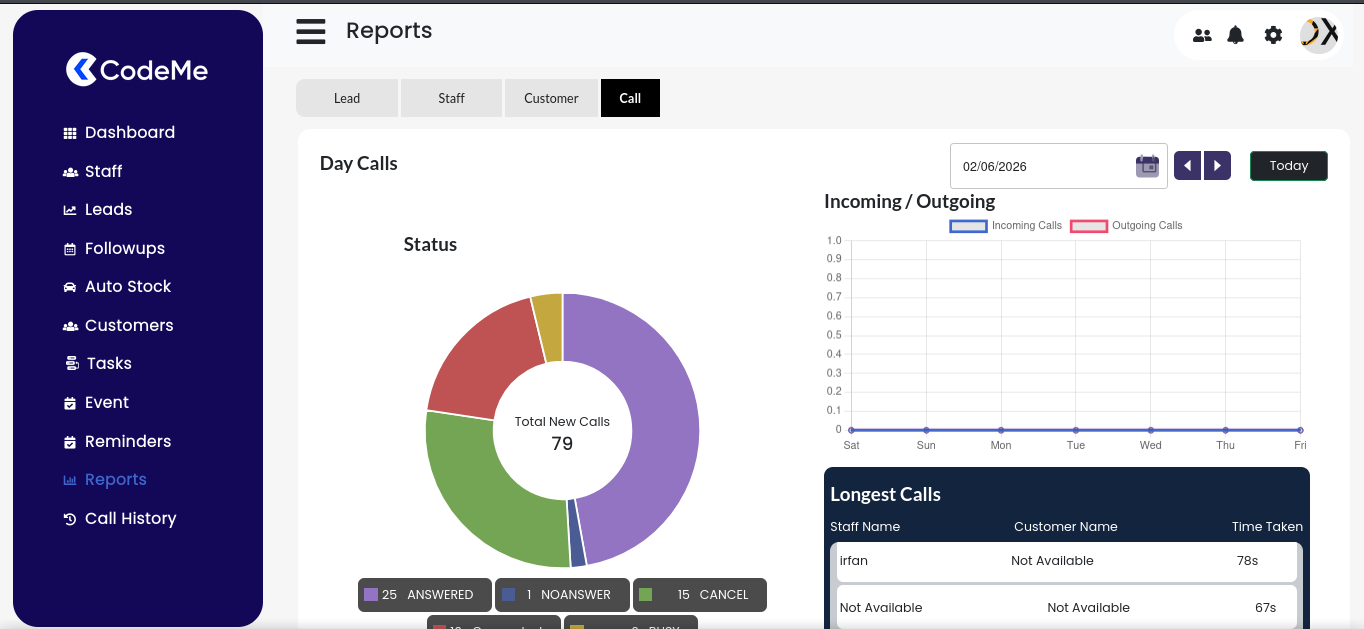Click the Reports bar chart icon

(x=70, y=480)
